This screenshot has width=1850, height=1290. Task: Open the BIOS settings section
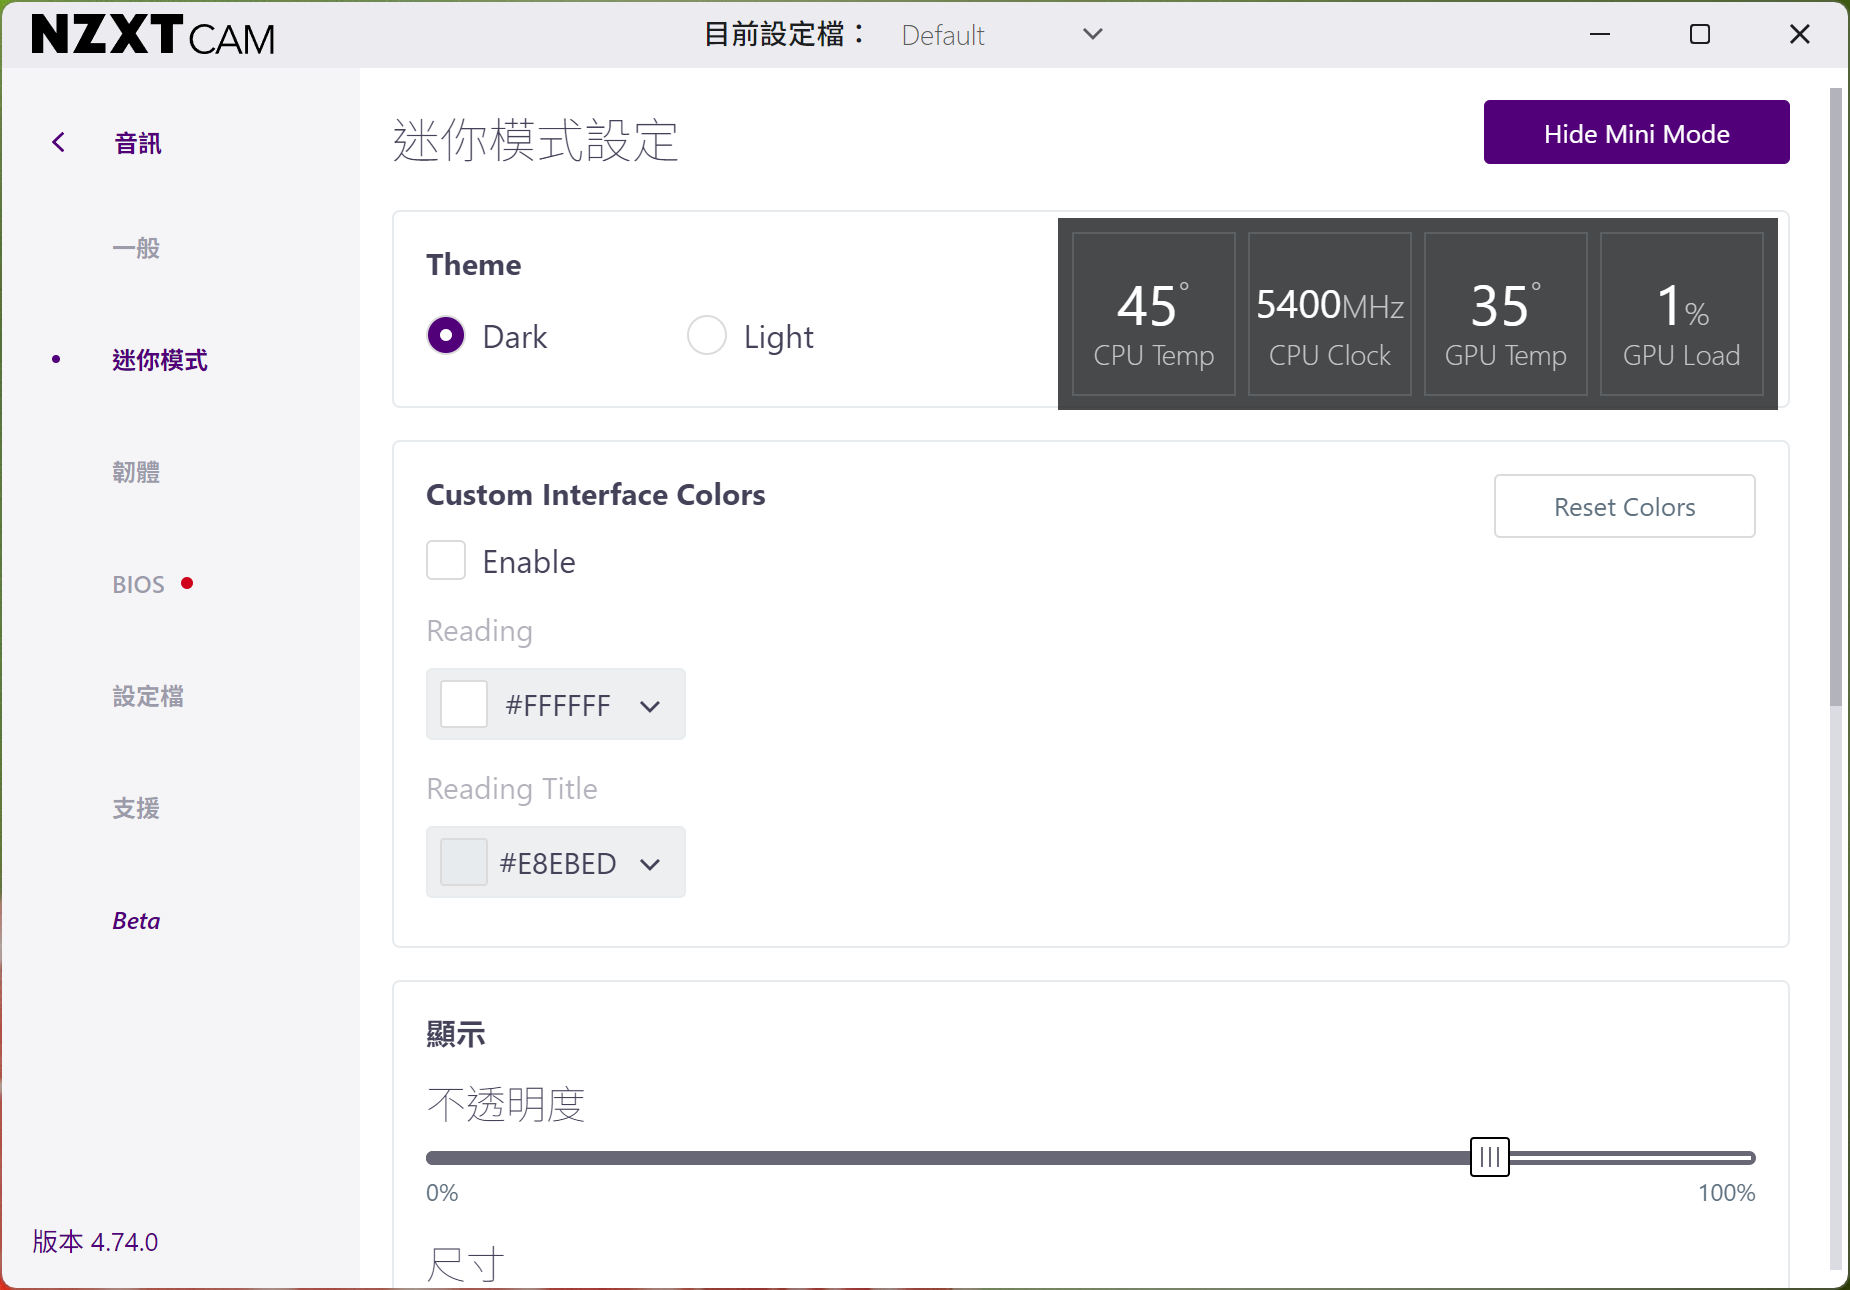138,584
